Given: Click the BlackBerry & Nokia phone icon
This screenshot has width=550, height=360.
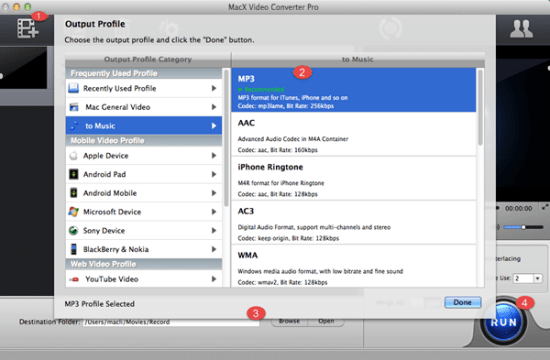Looking at the screenshot, I should 73,249.
